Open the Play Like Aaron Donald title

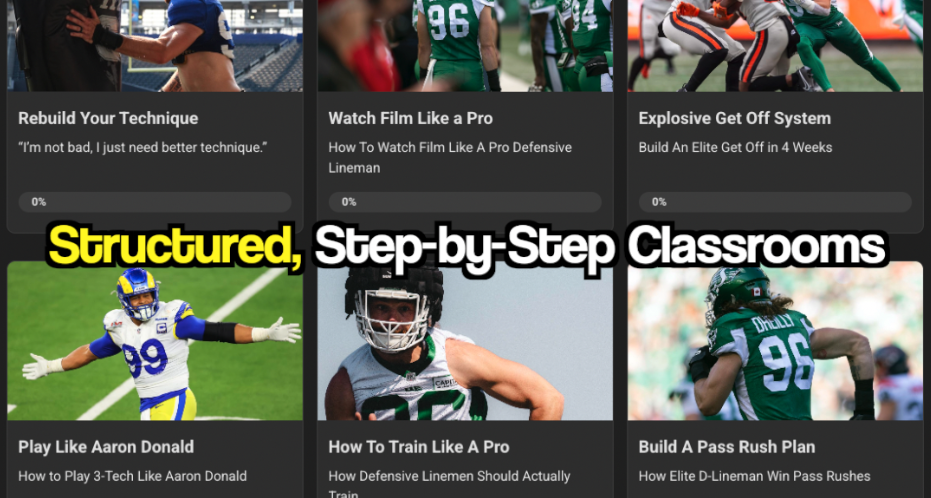click(106, 447)
